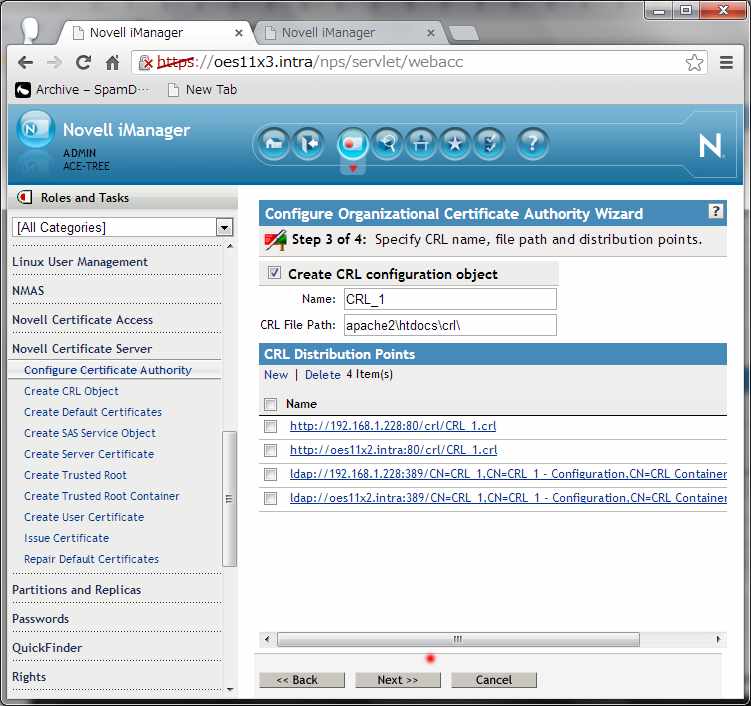Screen dimensions: 751x706
Task: Click the Roles and Tasks panel icon
Action: (x=24, y=197)
